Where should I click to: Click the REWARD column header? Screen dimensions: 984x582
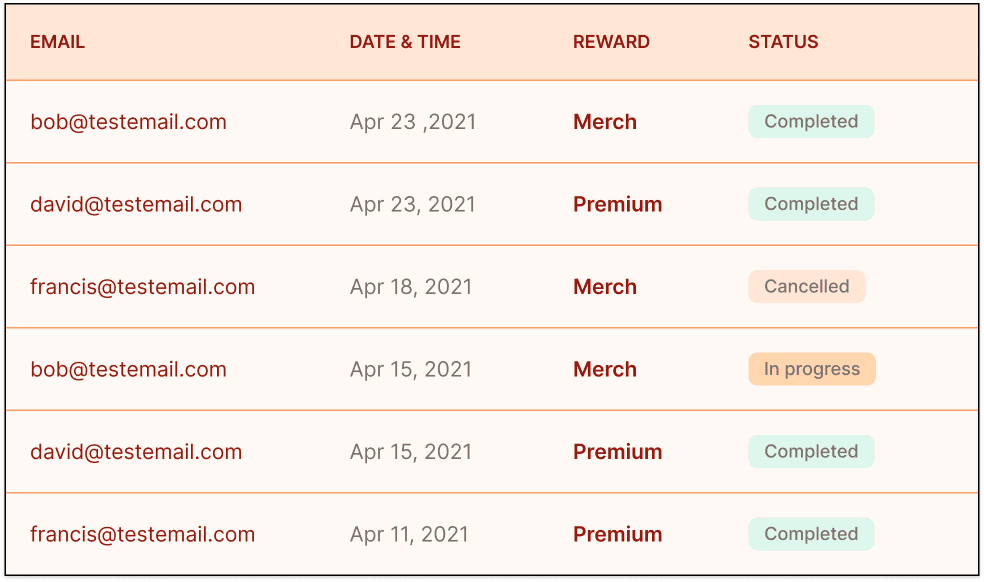click(611, 42)
